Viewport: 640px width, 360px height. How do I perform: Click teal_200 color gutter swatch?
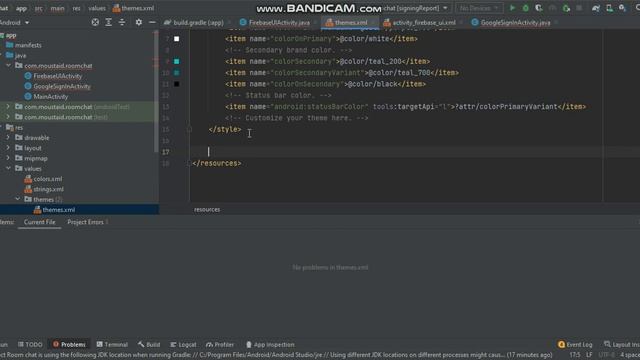pyautogui.click(x=177, y=61)
